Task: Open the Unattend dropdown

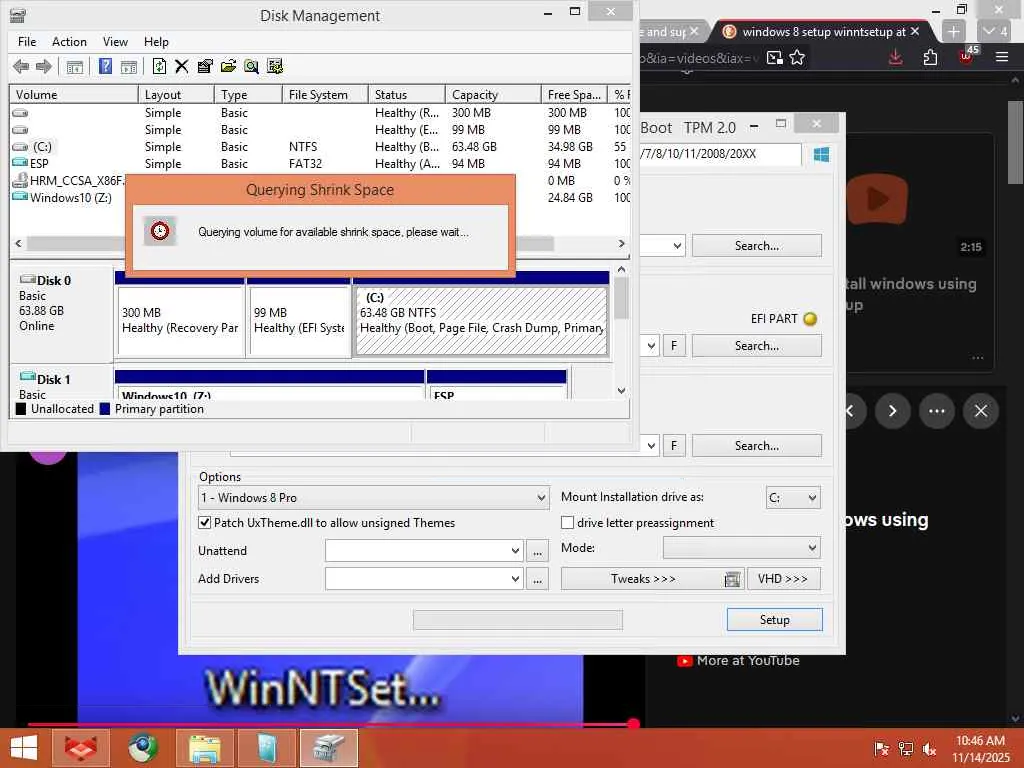Action: click(515, 551)
